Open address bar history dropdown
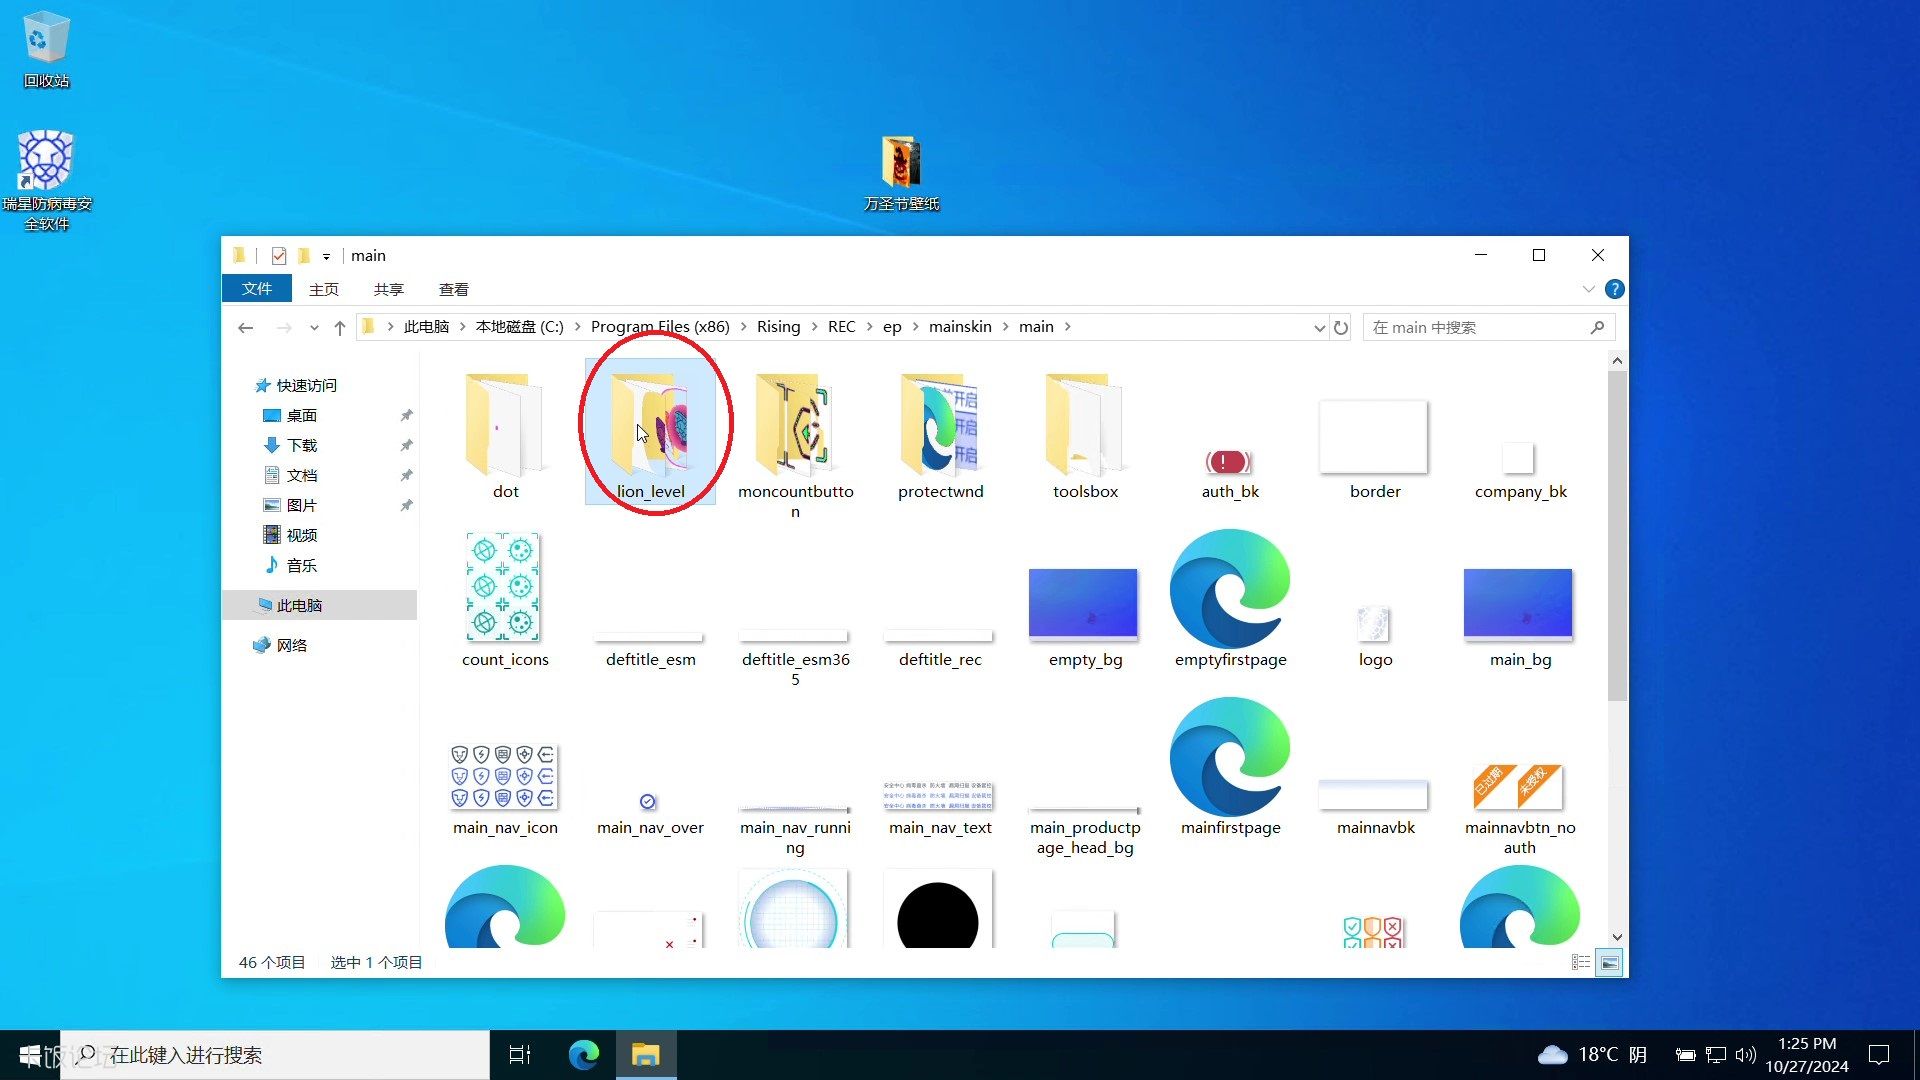Viewport: 1920px width, 1080px height. 1319,328
